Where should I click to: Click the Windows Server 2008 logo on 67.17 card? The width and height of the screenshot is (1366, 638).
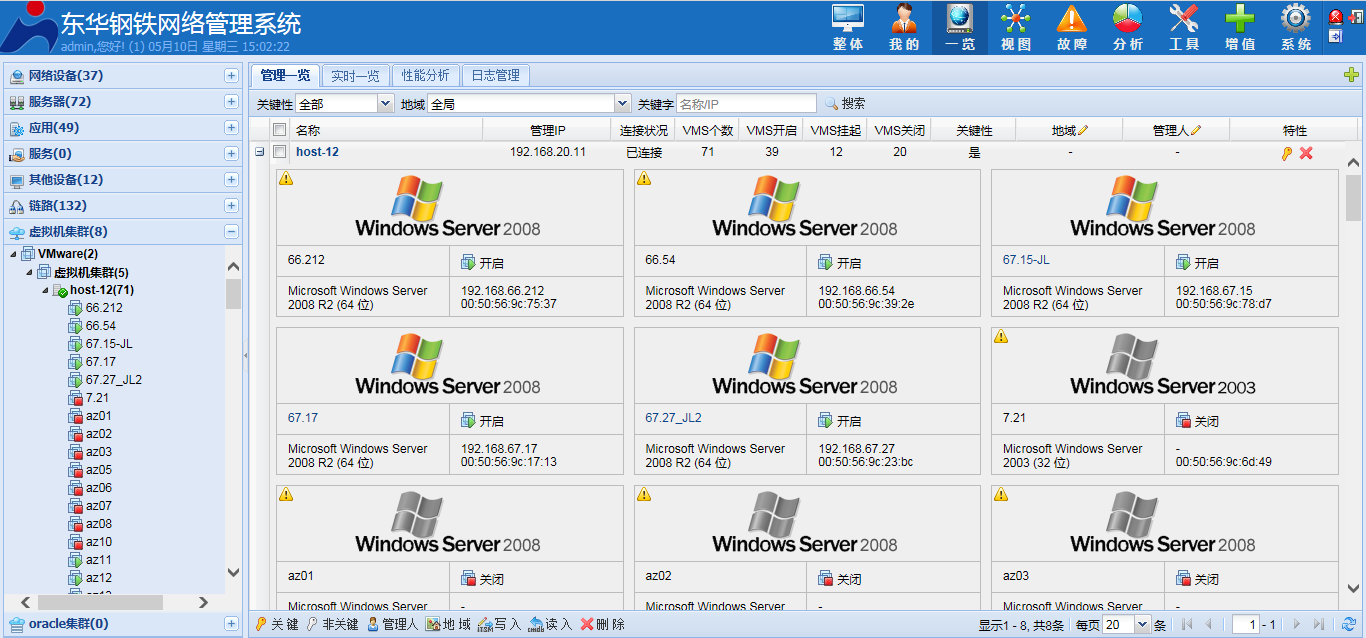click(448, 365)
